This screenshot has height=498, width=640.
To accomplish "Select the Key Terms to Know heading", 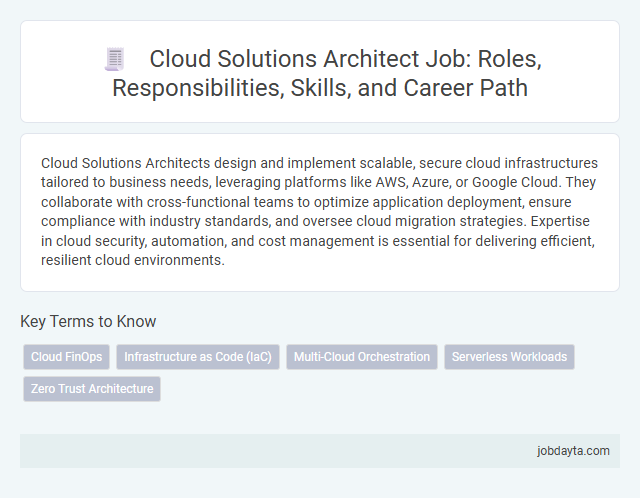I will [88, 321].
